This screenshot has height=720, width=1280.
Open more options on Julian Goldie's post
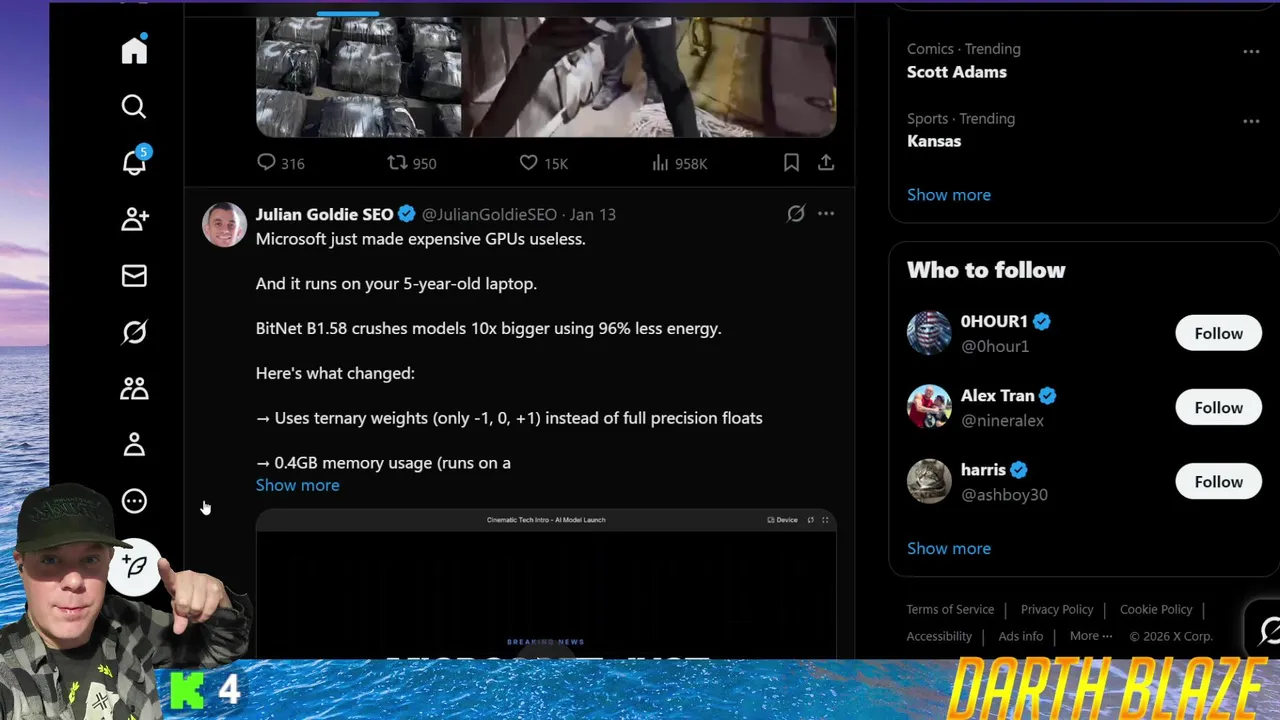[x=826, y=213]
